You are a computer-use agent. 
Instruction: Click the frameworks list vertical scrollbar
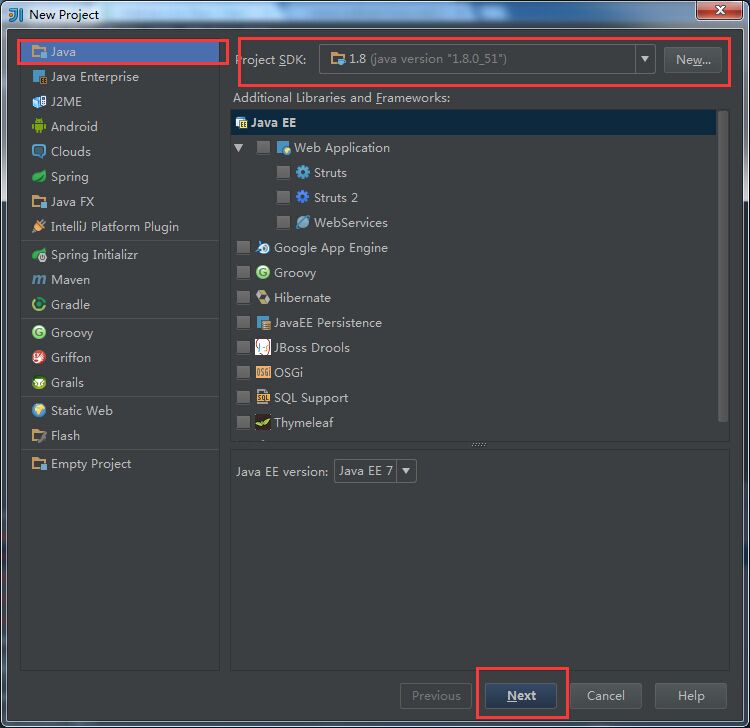click(x=723, y=266)
